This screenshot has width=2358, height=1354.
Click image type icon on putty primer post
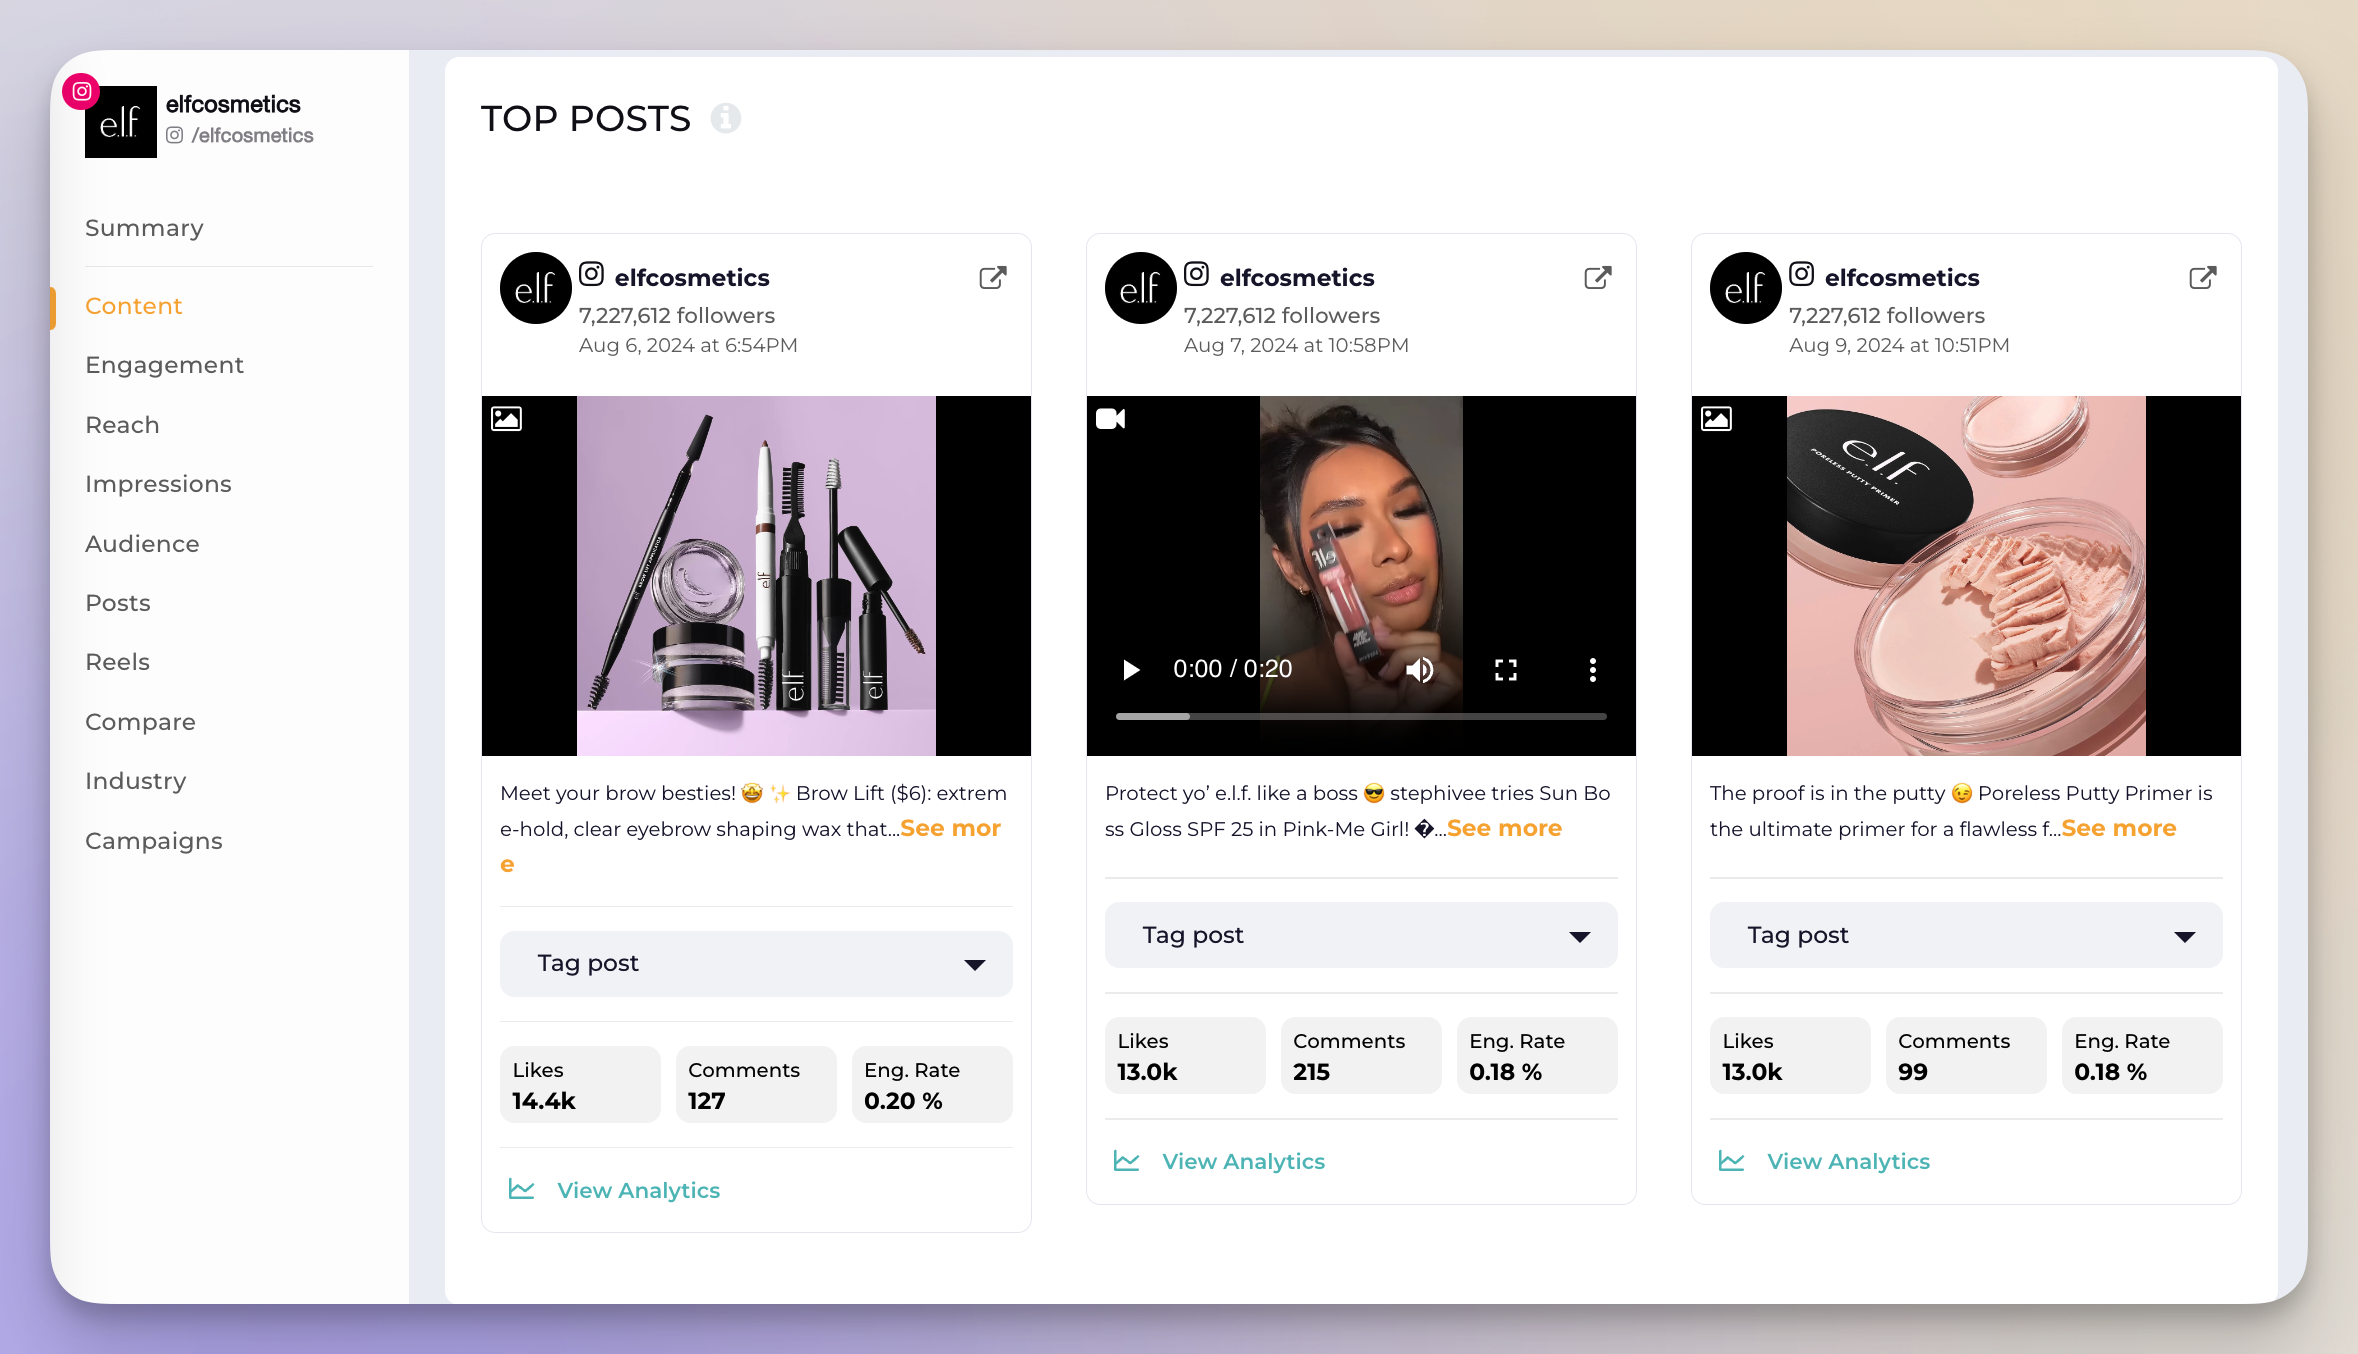click(x=1717, y=418)
